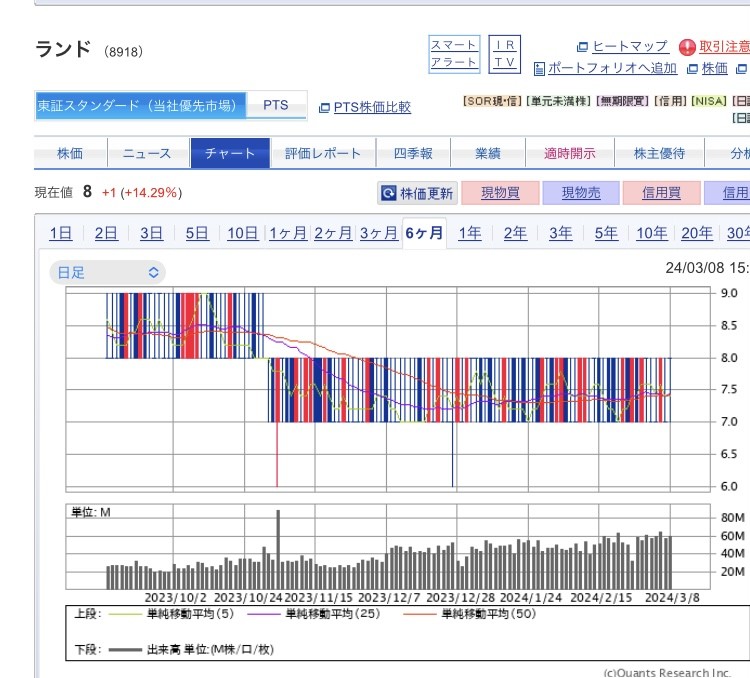The width and height of the screenshot is (750, 678).
Task: Click the refresh icon in 株価更新
Action: (389, 194)
